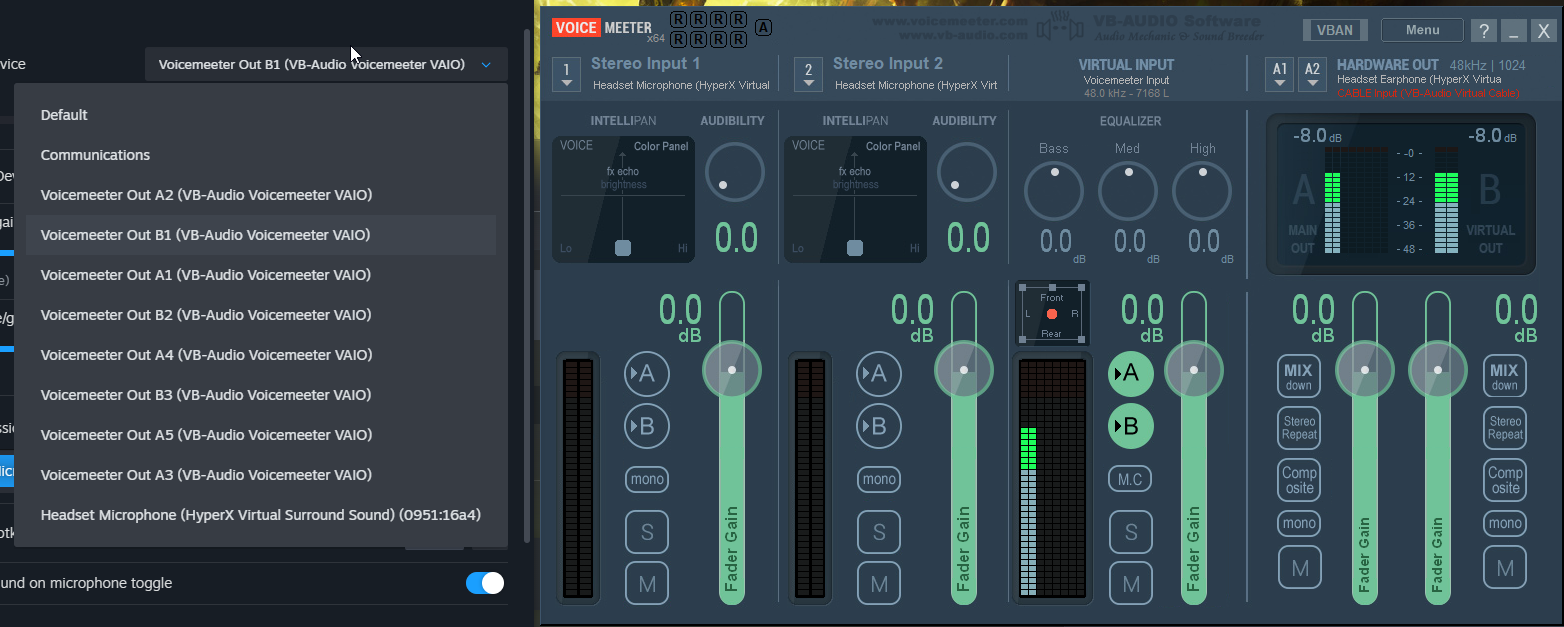Adjust the Med equalizer knob

pyautogui.click(x=1128, y=191)
